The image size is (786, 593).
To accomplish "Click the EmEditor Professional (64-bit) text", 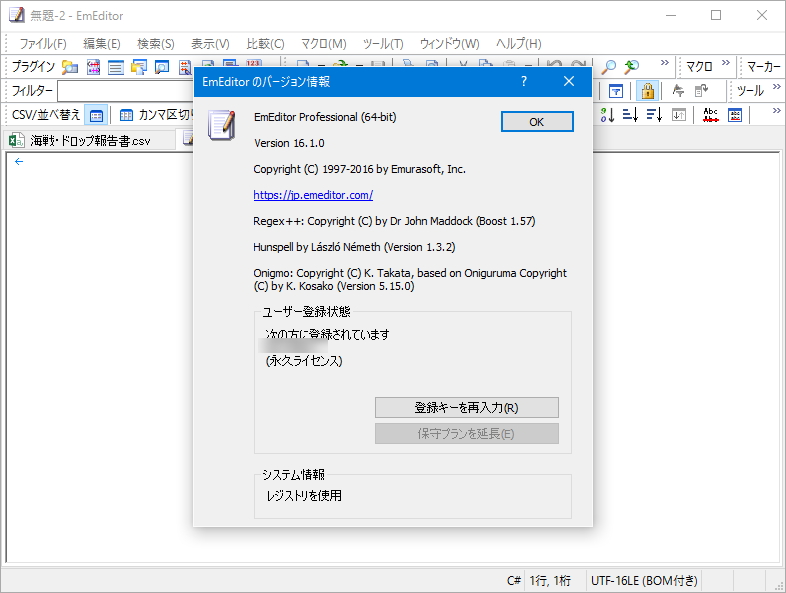I will pos(325,117).
